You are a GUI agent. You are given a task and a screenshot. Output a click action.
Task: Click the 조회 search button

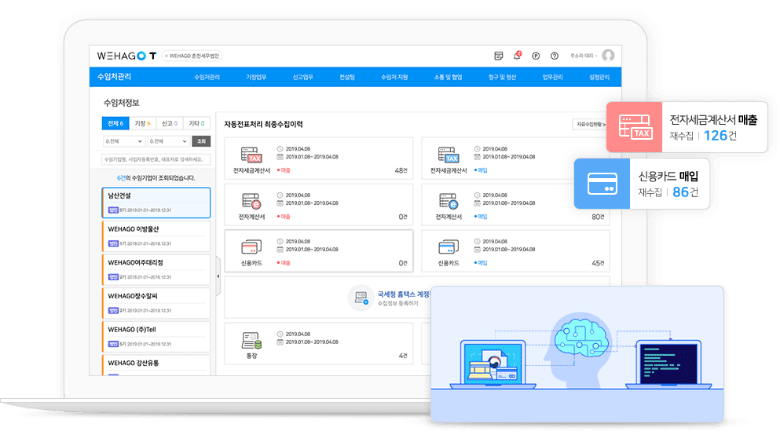201,141
